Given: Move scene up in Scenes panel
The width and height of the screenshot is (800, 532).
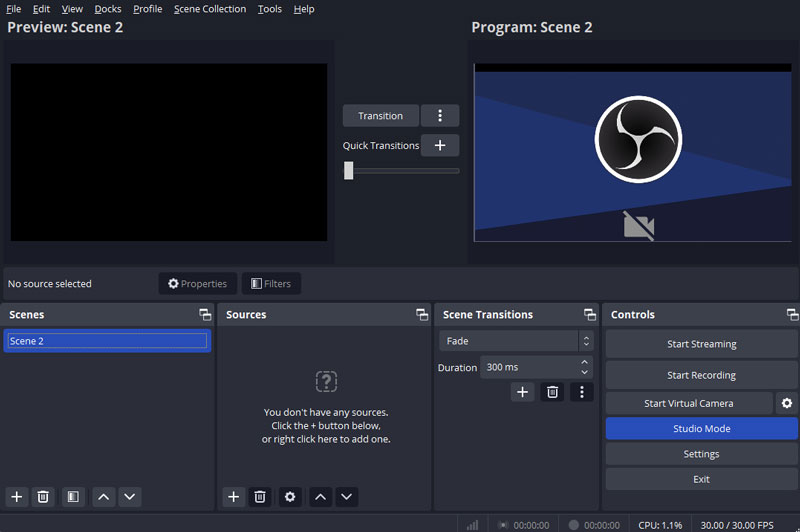Looking at the screenshot, I should point(104,496).
